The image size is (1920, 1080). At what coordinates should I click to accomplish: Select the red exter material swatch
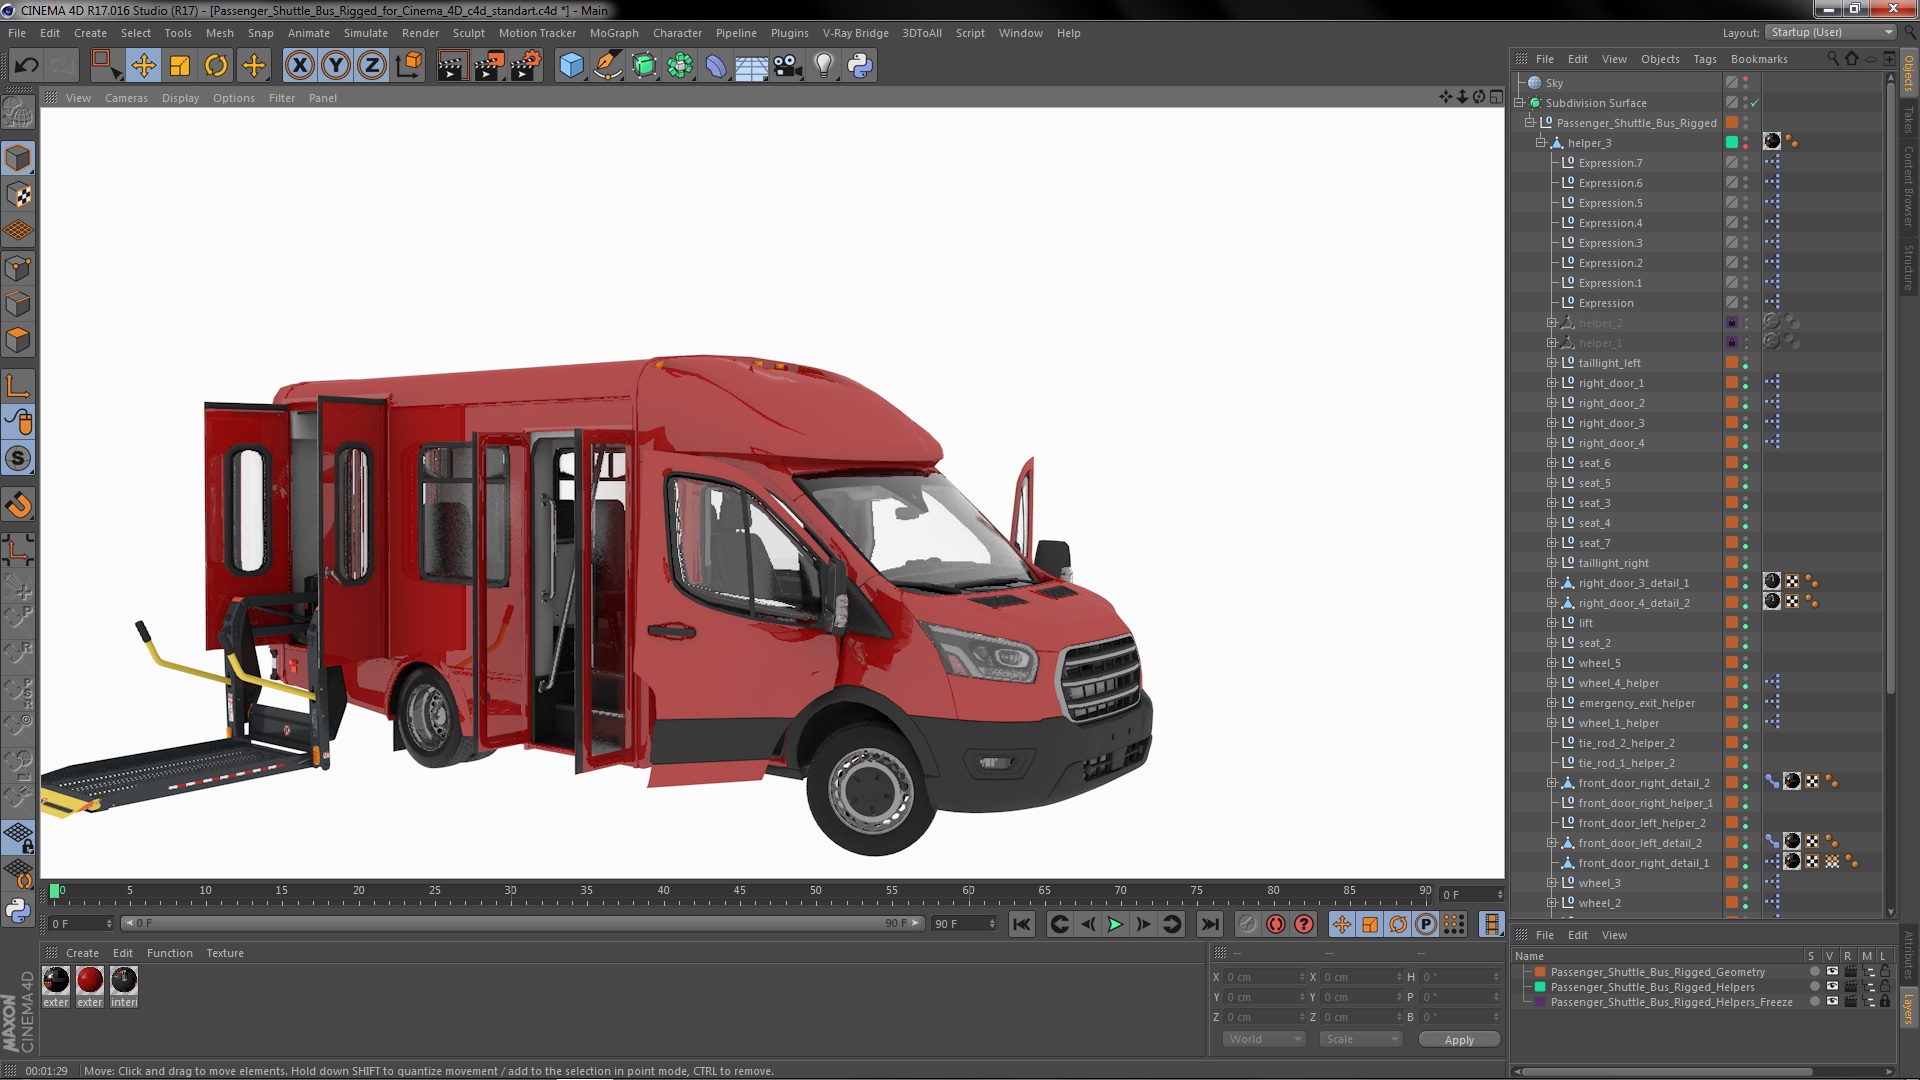90,980
